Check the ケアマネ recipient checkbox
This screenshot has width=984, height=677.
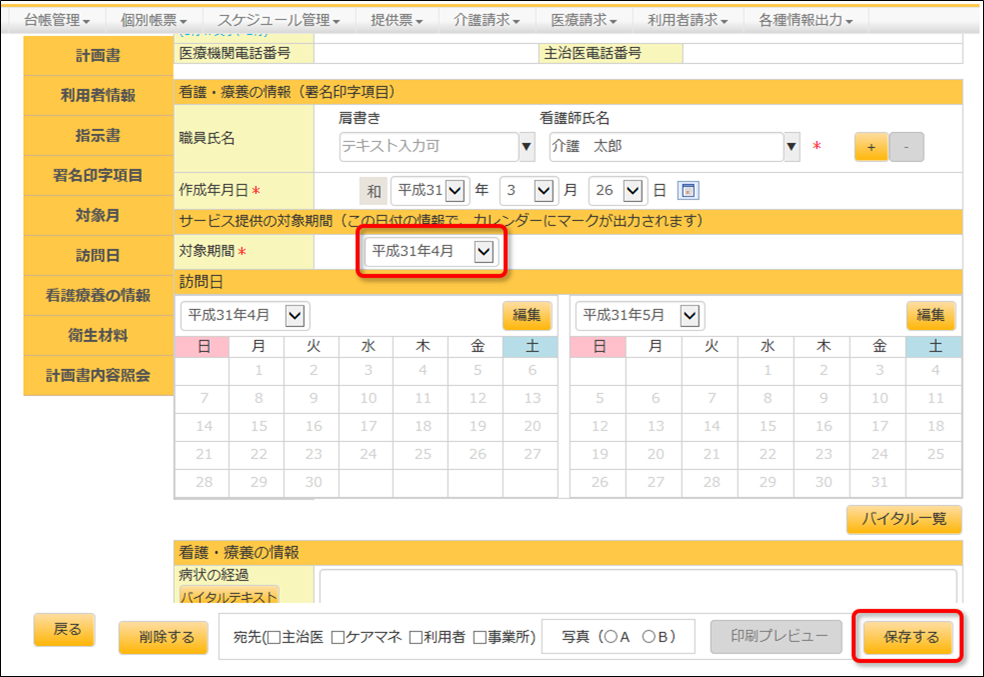[338, 637]
